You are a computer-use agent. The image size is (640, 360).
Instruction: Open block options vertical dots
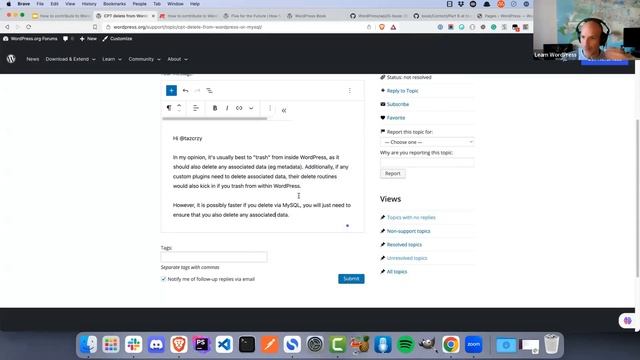click(270, 108)
